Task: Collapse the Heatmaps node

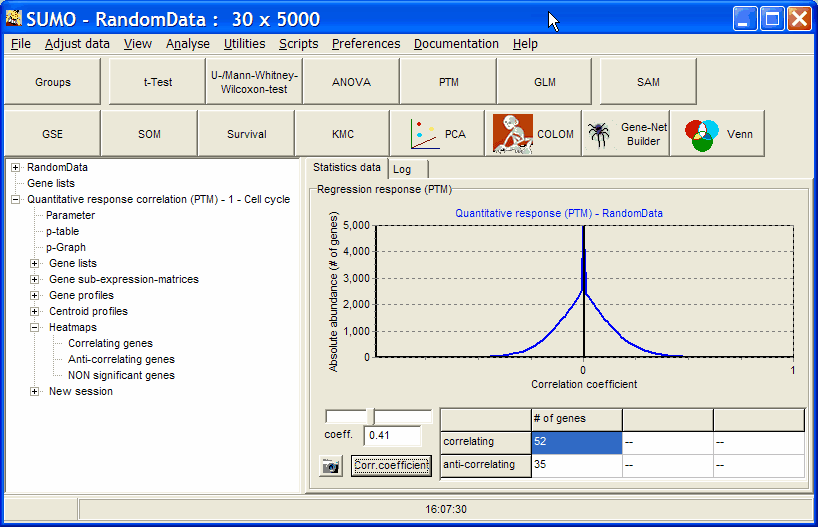Action: click(x=34, y=328)
